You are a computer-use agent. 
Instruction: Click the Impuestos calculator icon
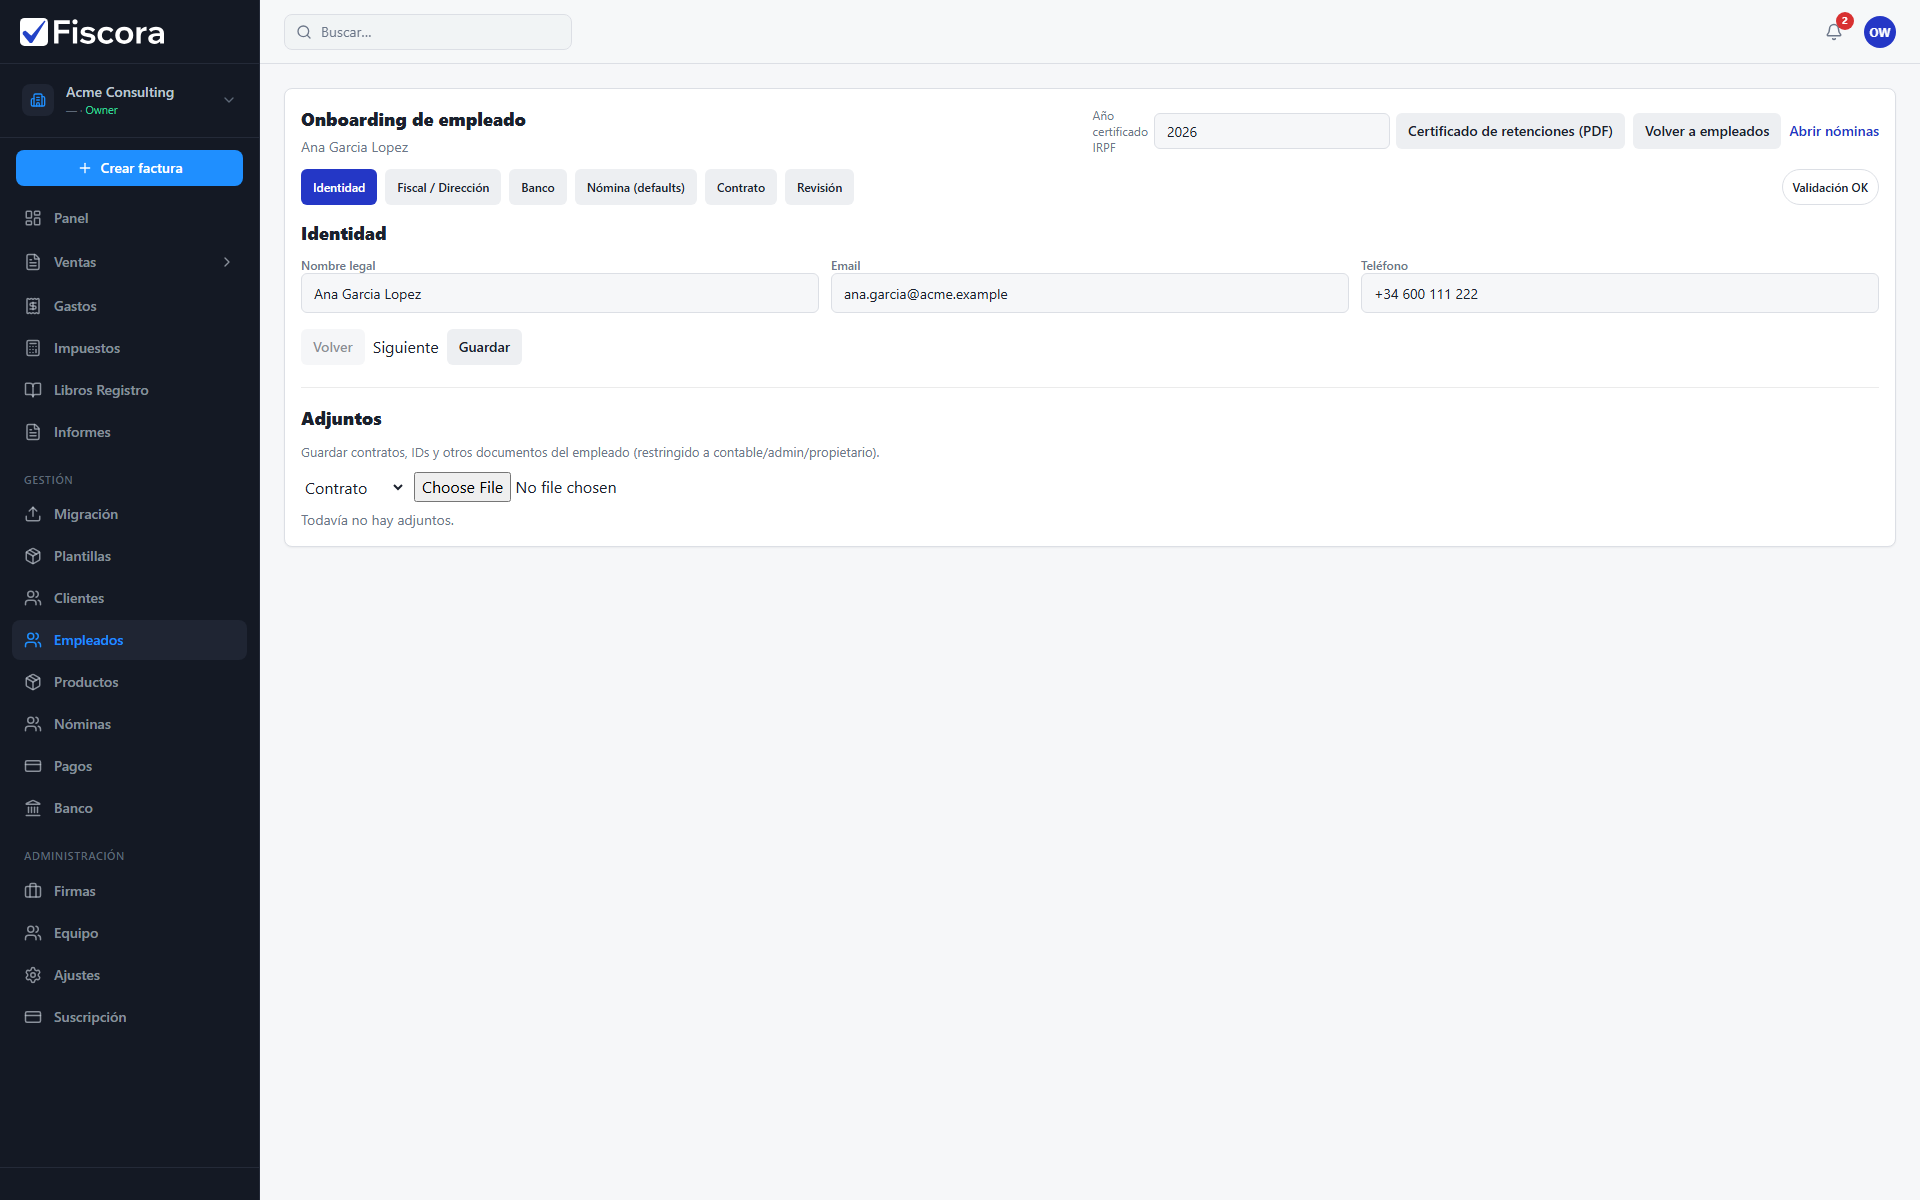pos(33,348)
